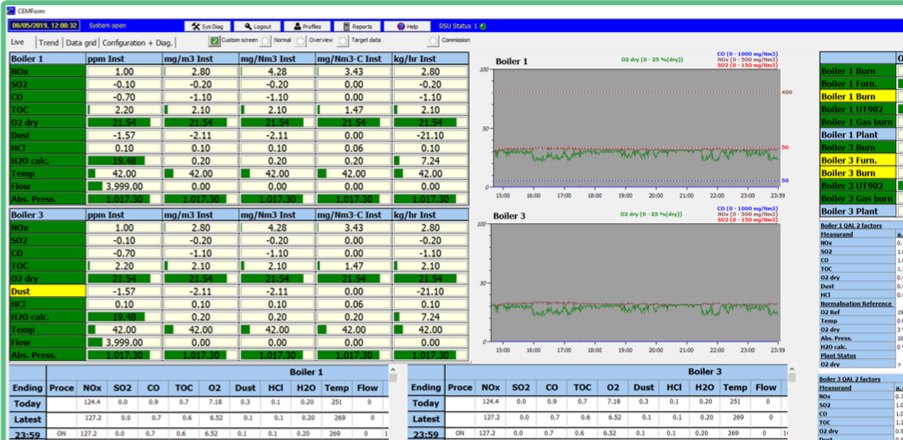
Task: Select the Boiler 3 Gas burn status row
Action: click(858, 198)
